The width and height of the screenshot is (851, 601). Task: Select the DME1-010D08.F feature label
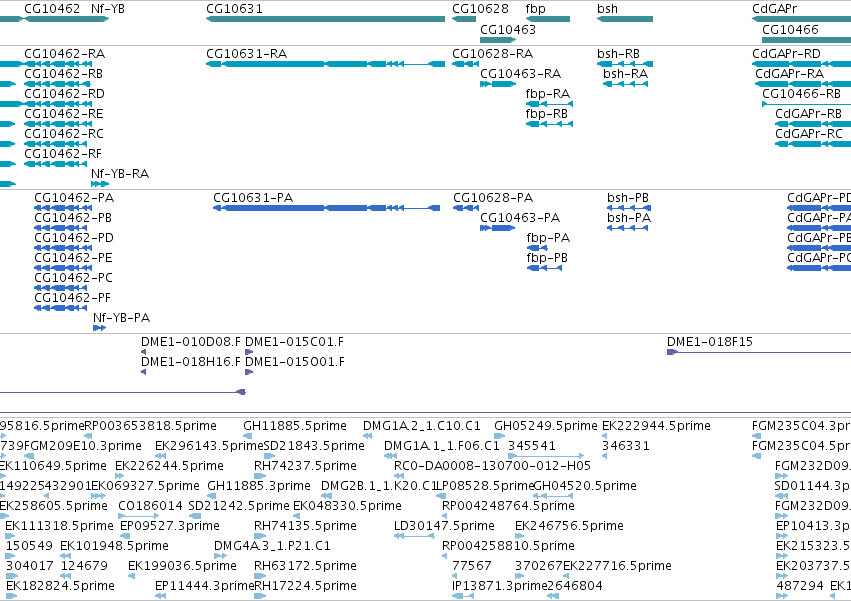click(x=190, y=342)
